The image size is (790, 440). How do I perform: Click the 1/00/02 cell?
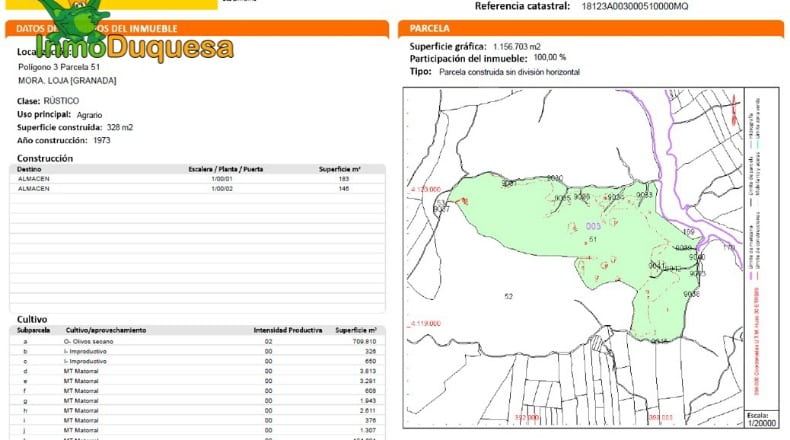[222, 188]
